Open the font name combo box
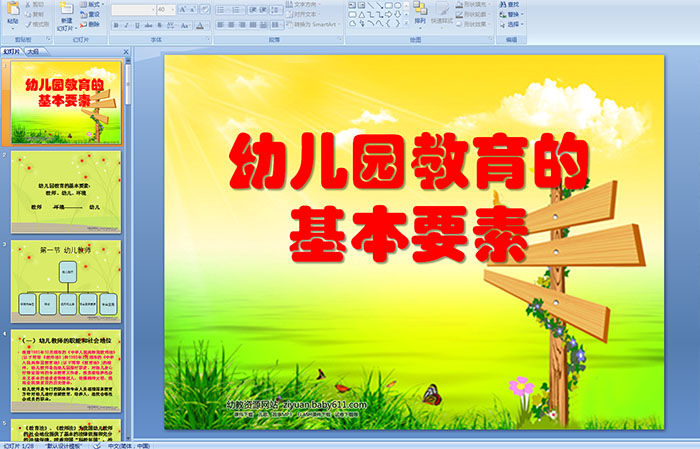Screen dimensions: 700x449 pos(133,9)
